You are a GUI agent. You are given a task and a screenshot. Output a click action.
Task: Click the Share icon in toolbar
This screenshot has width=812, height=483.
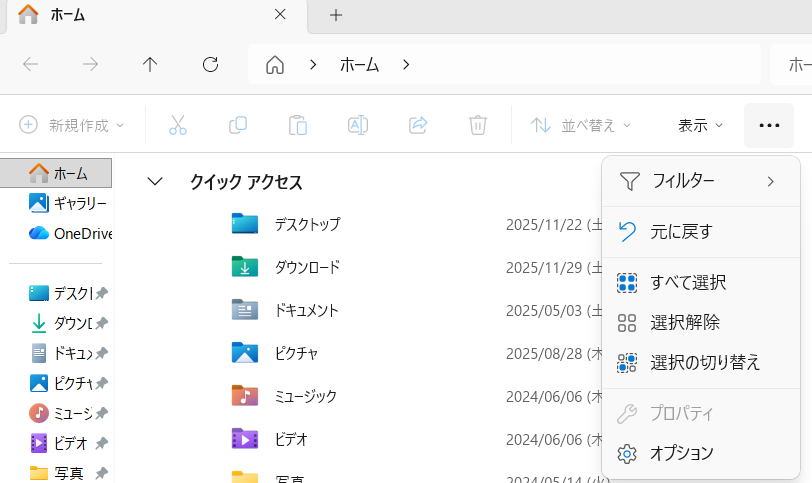pos(418,125)
